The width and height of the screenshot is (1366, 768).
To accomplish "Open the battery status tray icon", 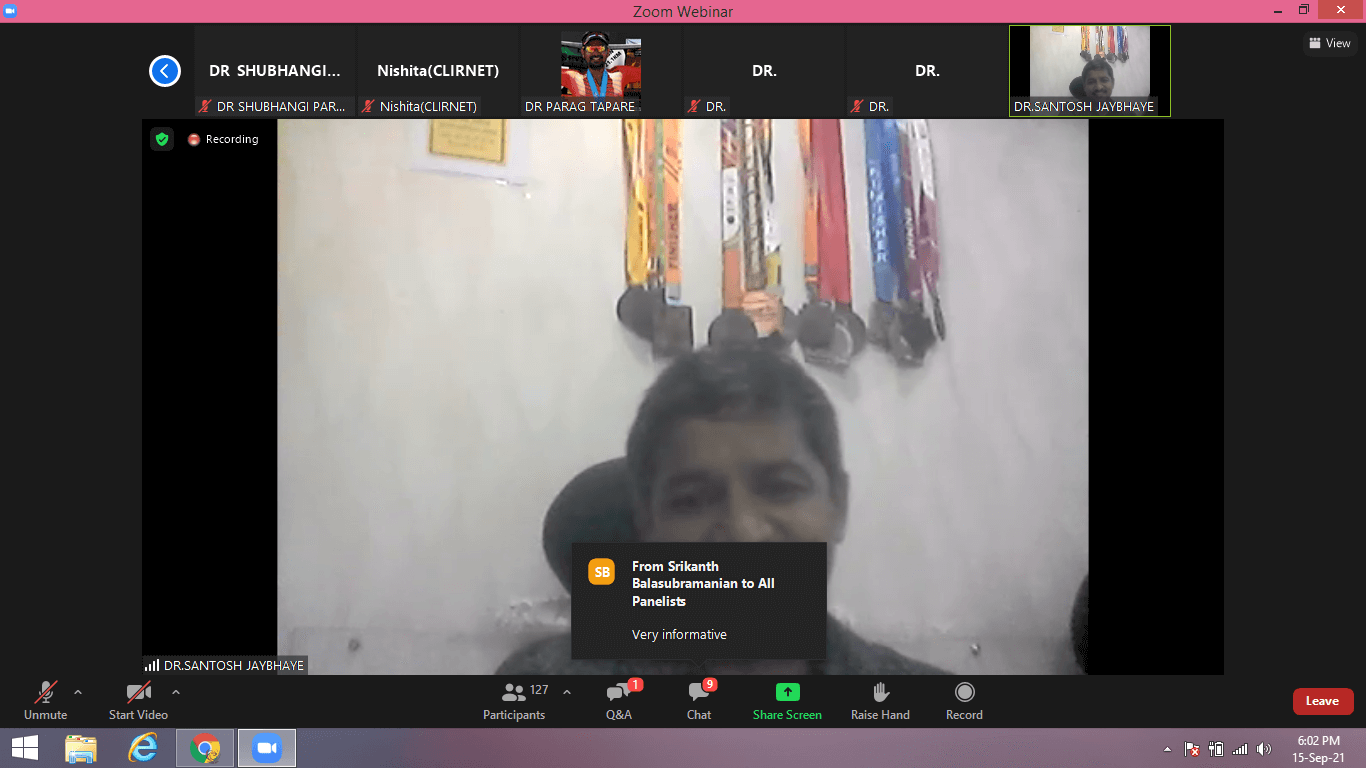I will pos(1216,749).
